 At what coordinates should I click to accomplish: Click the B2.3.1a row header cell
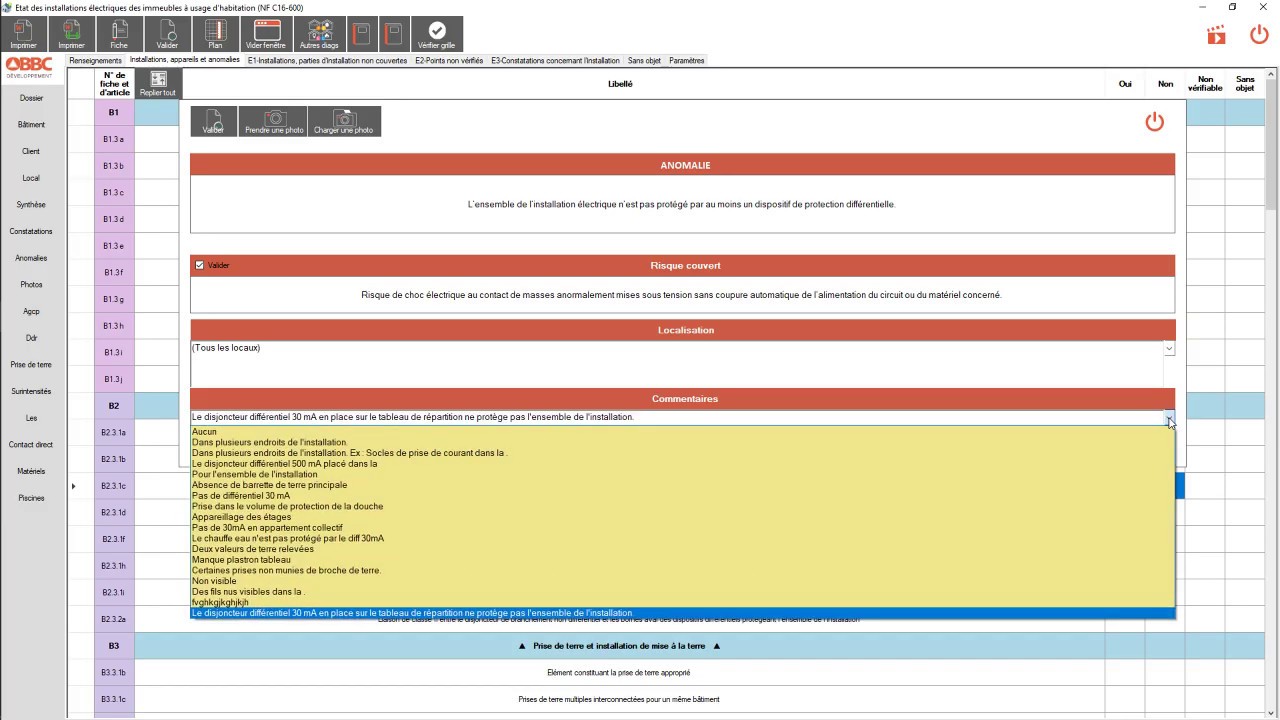(114, 432)
